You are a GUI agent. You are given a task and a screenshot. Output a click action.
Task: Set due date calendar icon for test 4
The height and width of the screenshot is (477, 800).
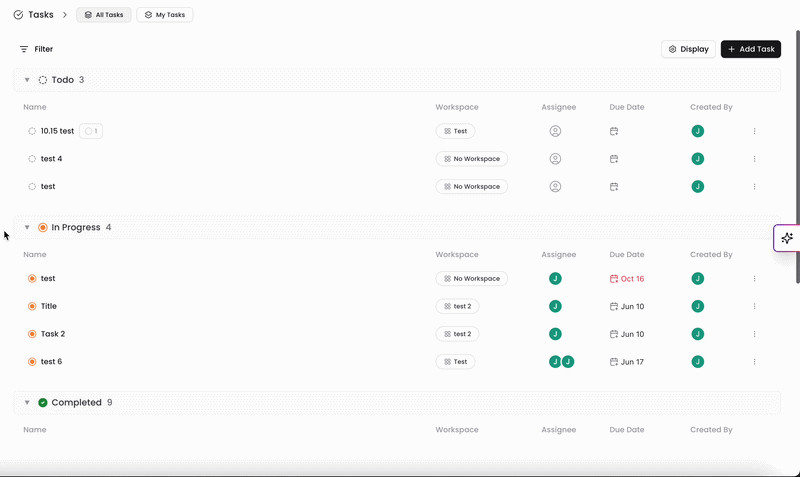tap(614, 159)
